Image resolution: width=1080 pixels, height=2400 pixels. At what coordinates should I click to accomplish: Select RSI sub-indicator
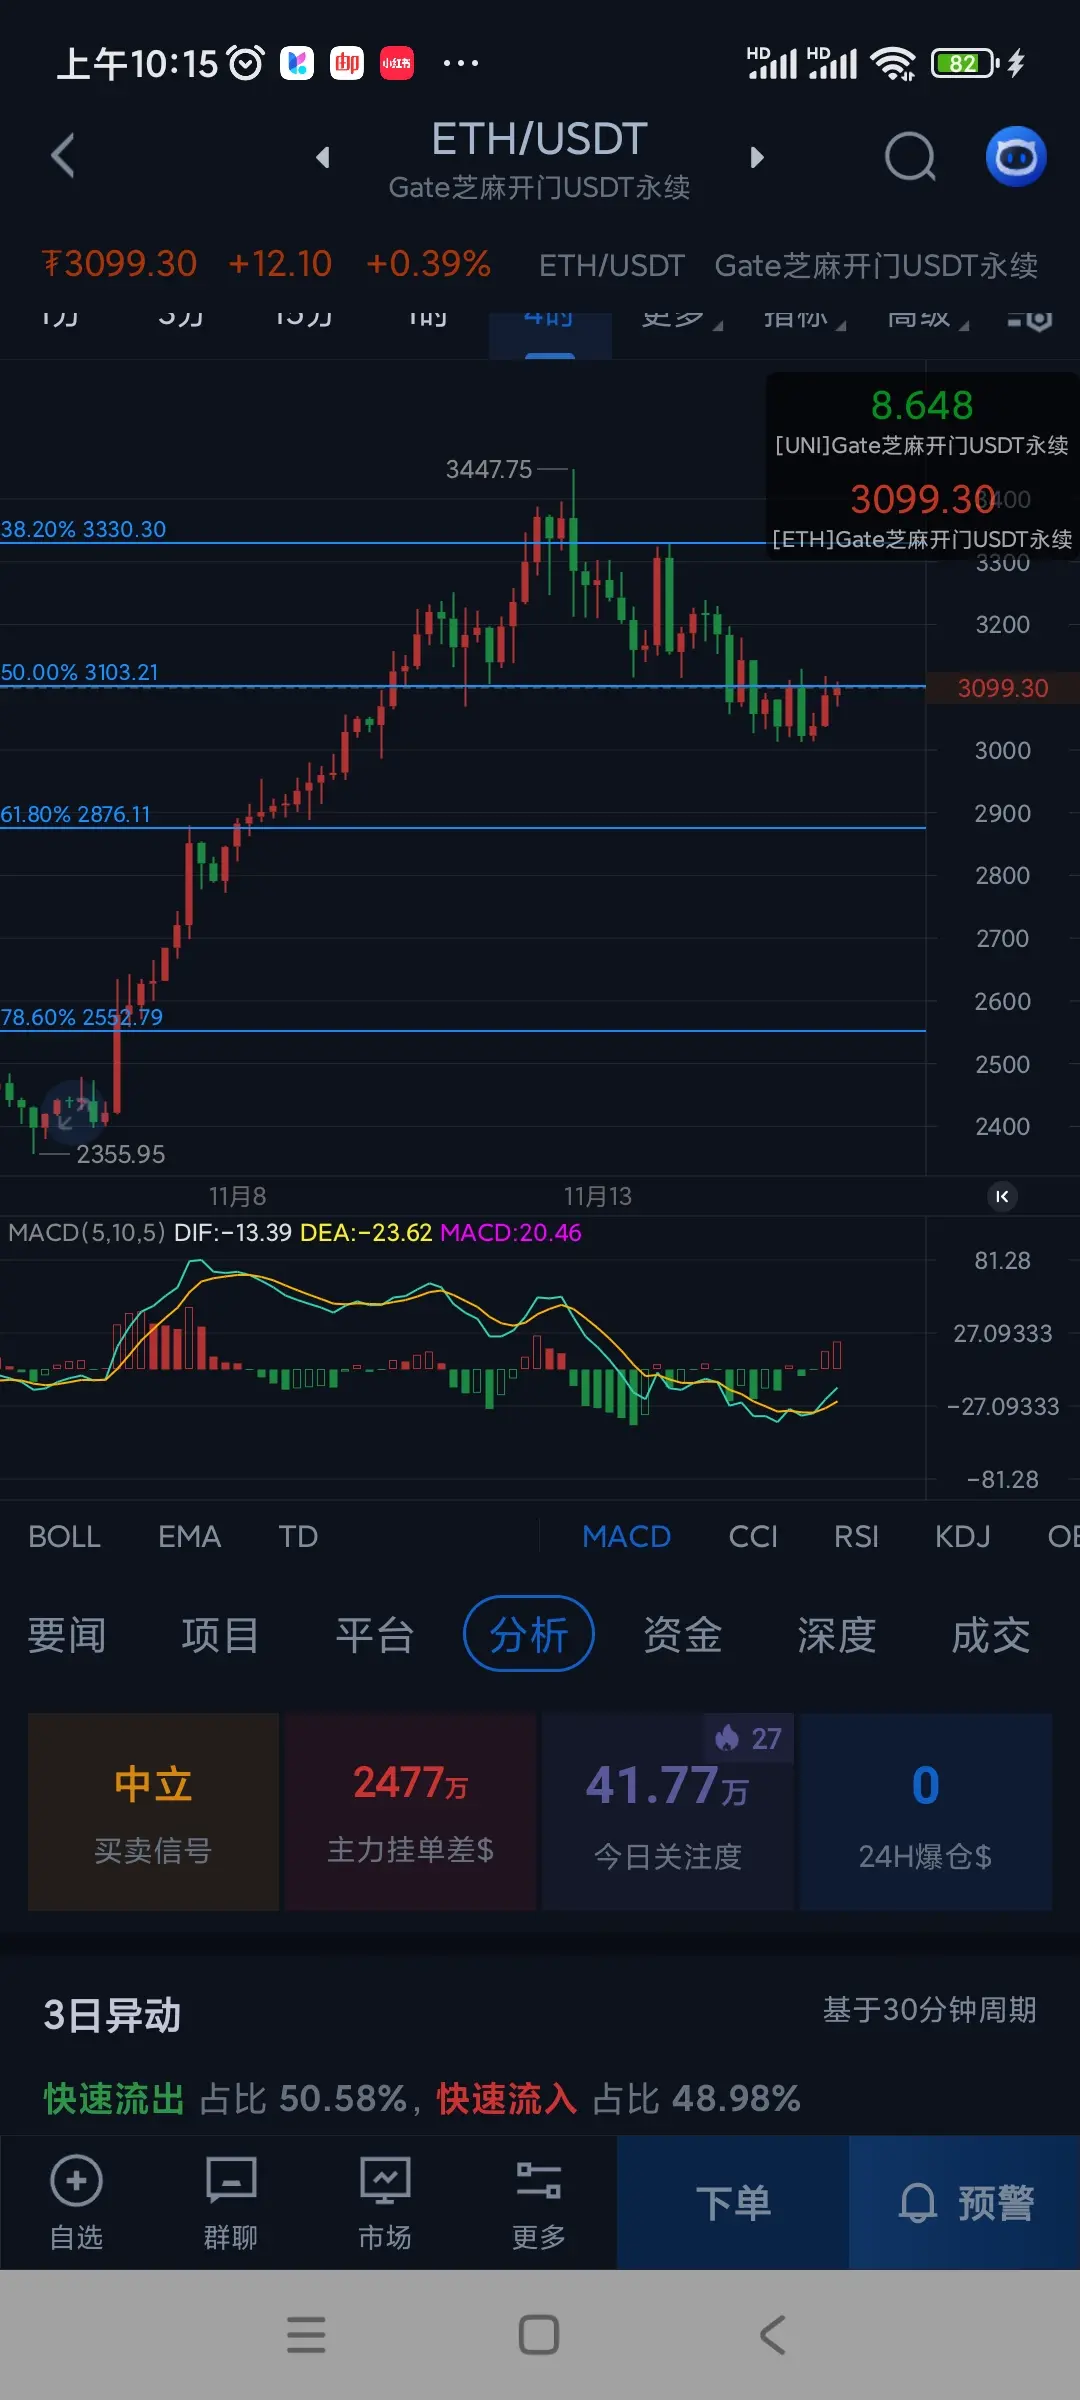click(856, 1536)
